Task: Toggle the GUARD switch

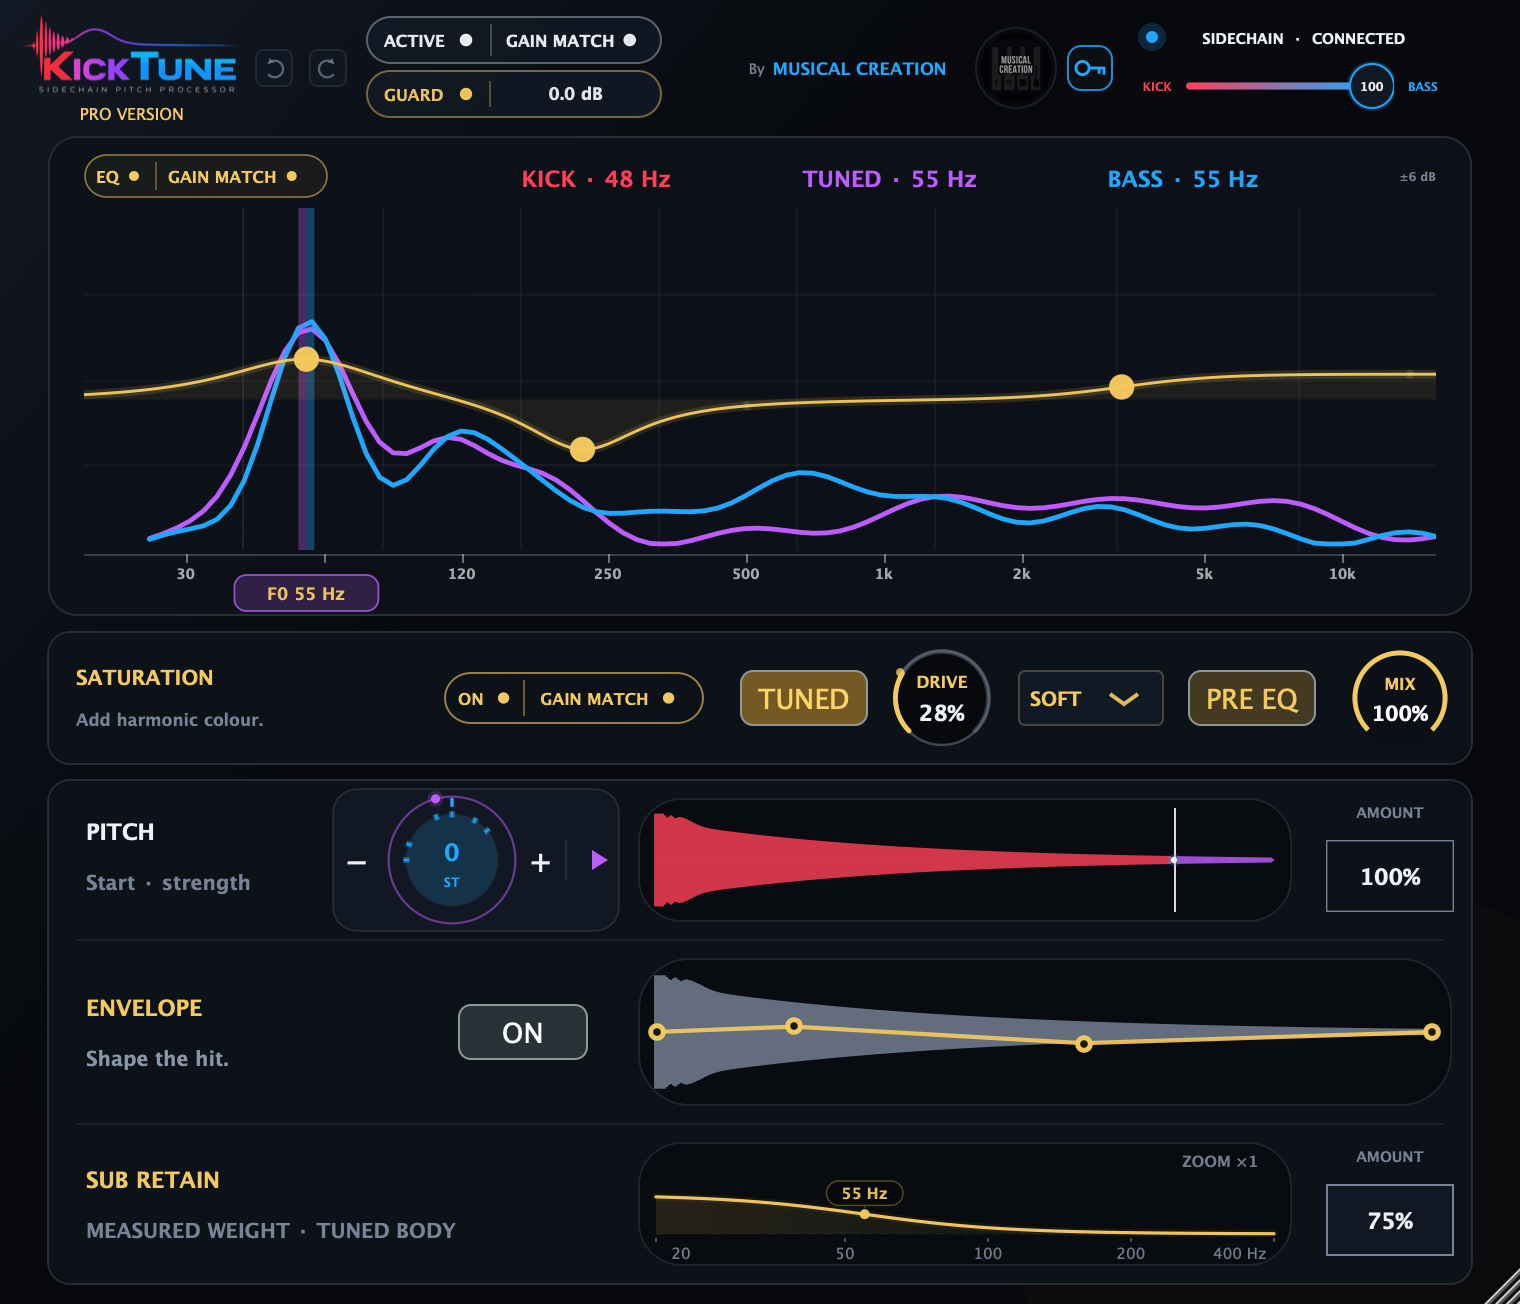Action: 428,94
